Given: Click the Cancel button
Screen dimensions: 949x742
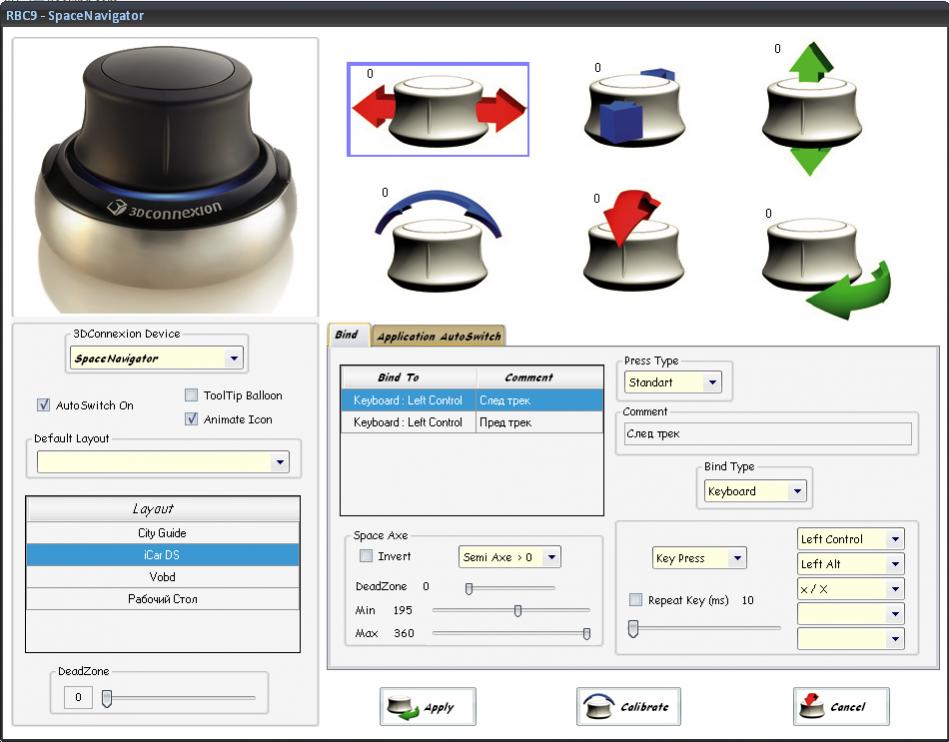Looking at the screenshot, I should [x=841, y=706].
